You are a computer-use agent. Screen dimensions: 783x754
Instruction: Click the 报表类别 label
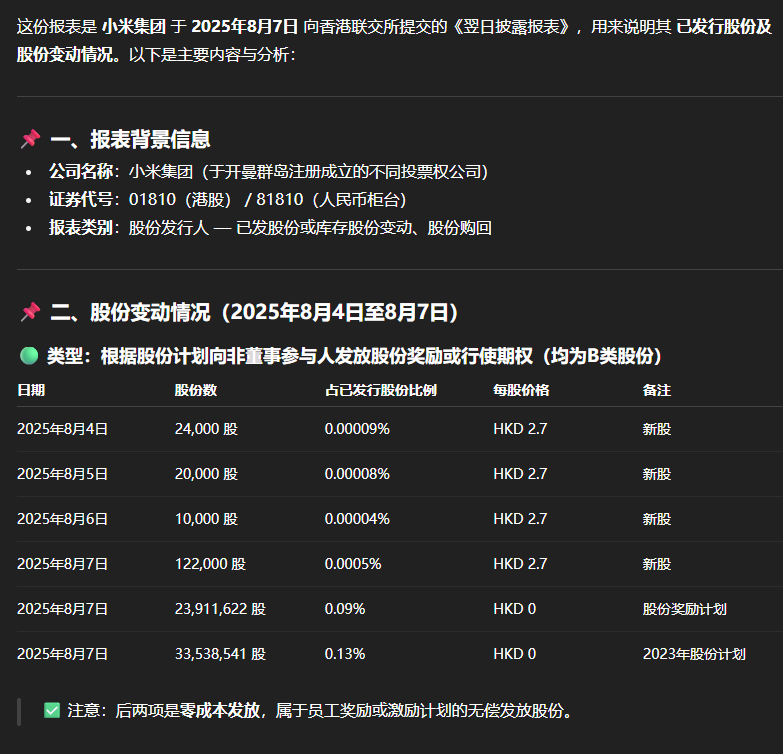click(81, 228)
